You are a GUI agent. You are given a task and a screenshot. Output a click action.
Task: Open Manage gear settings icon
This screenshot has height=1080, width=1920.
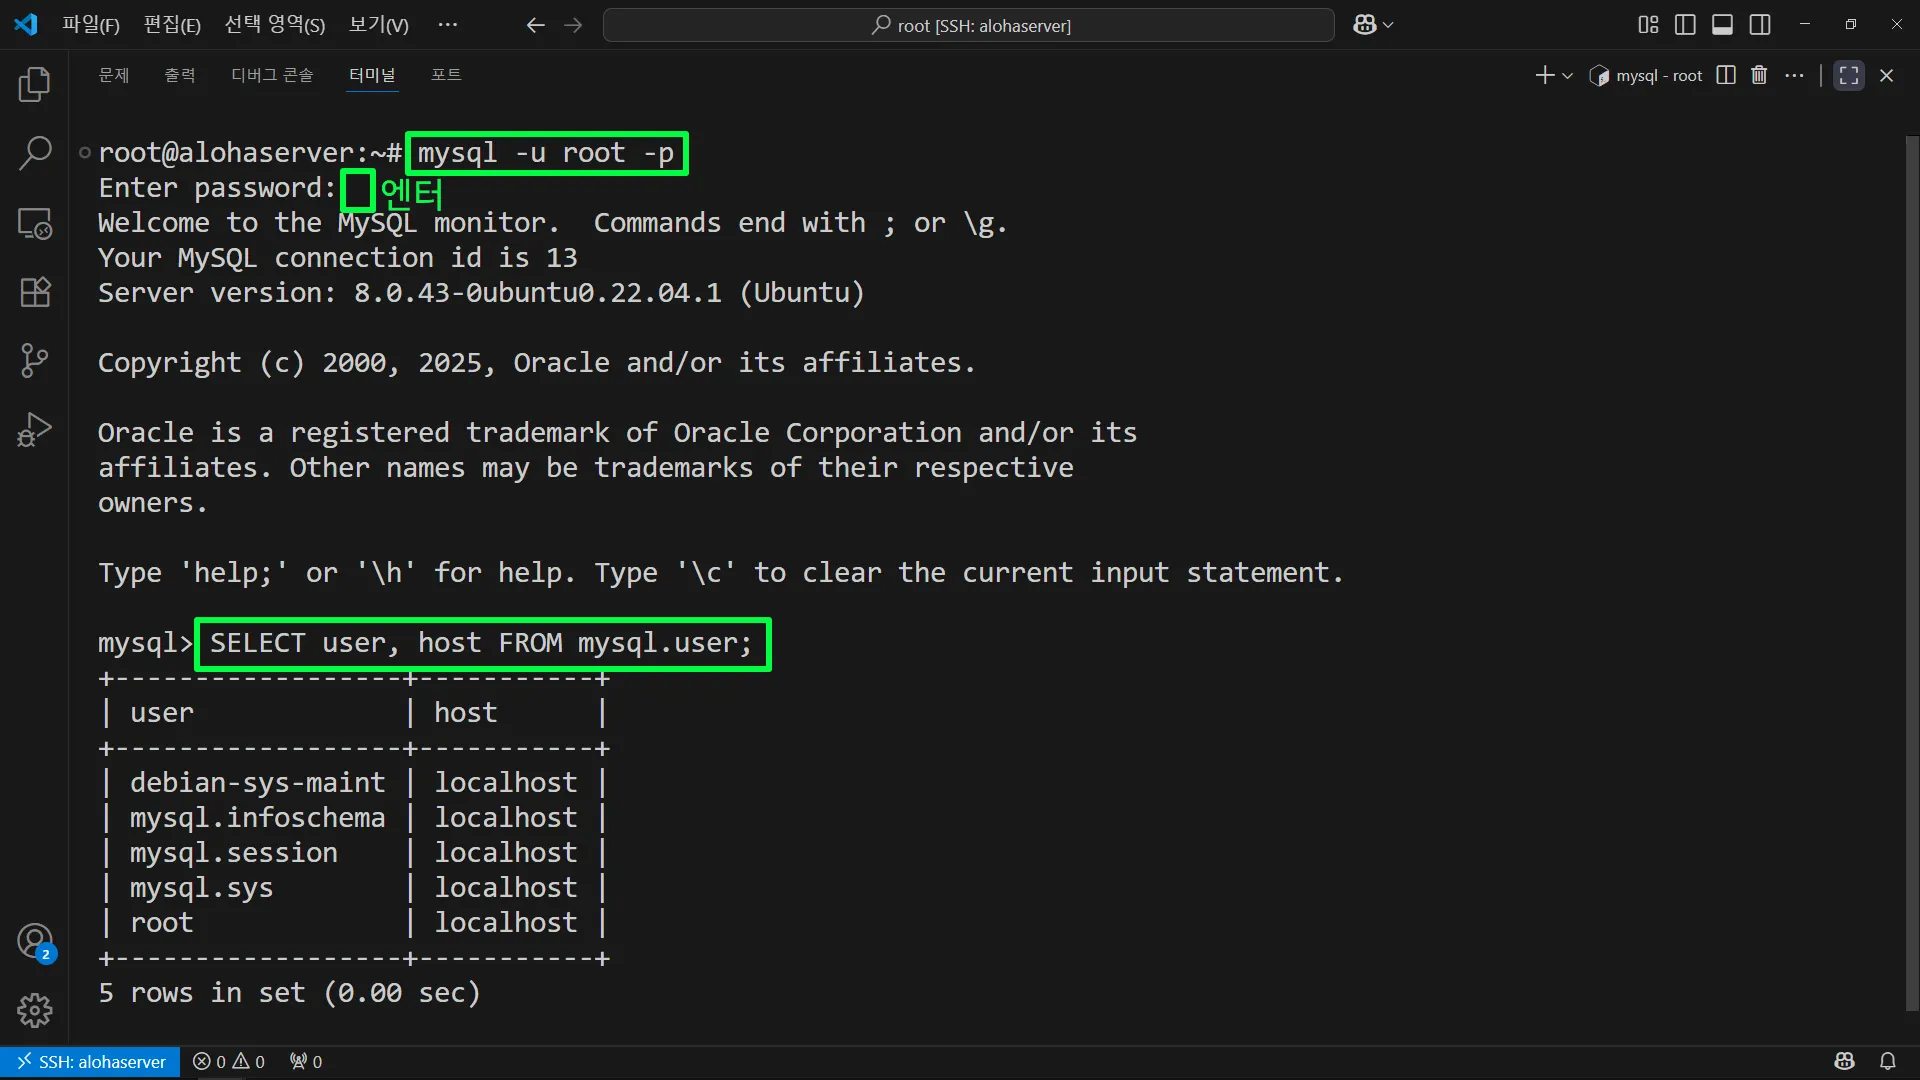[35, 1010]
